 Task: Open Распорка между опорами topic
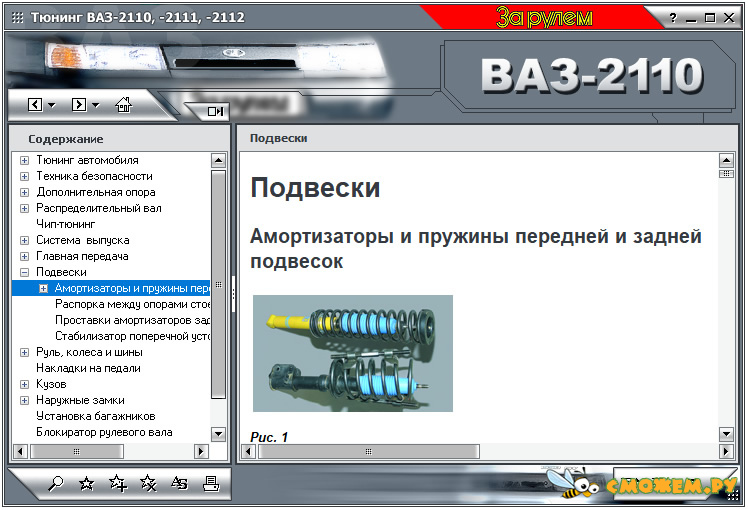(132, 304)
